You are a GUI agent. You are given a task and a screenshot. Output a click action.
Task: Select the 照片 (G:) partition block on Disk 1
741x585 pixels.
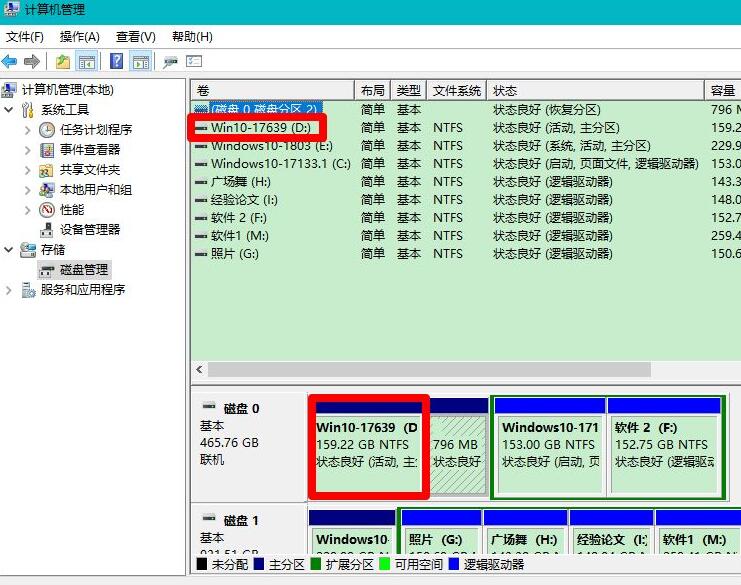tap(441, 532)
